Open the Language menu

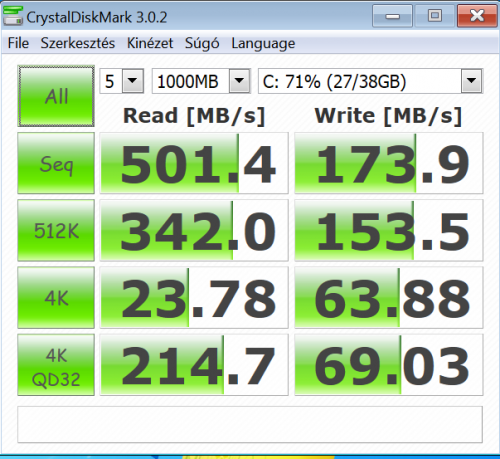263,43
